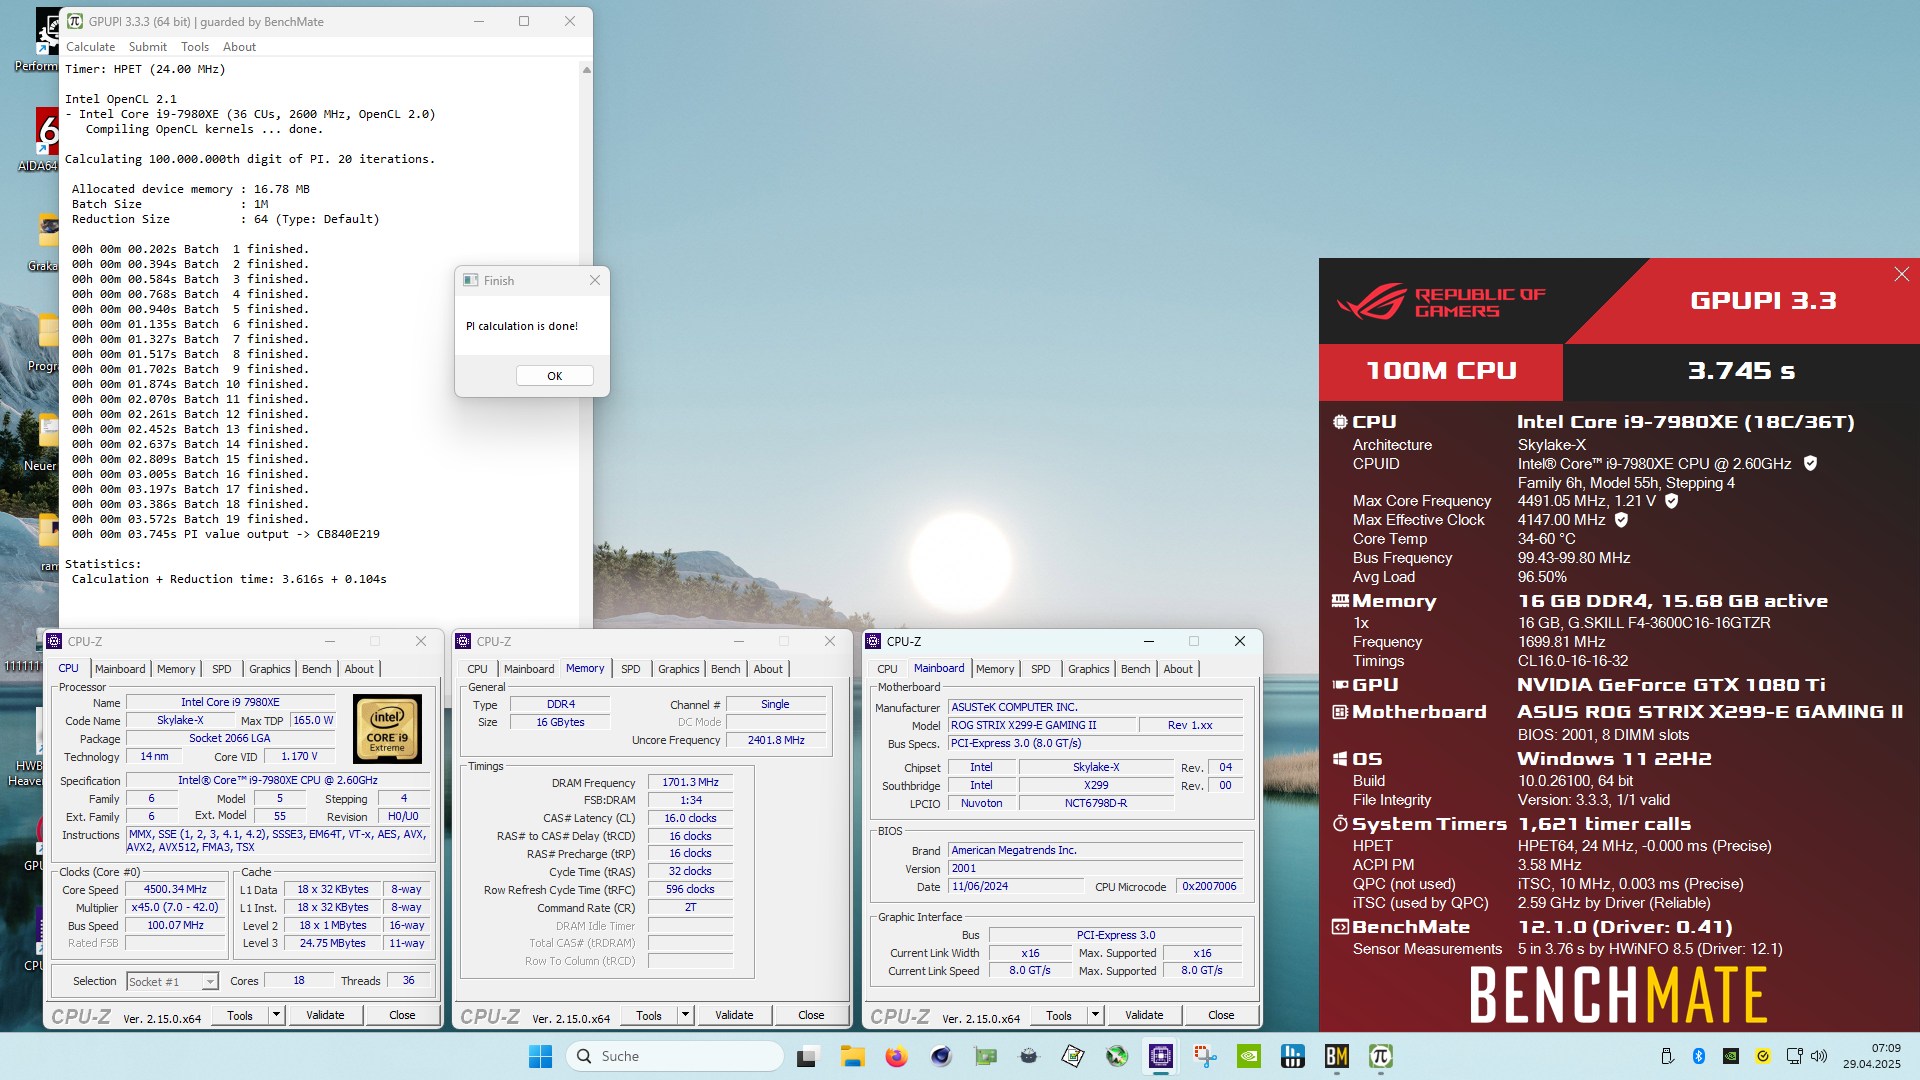Close the BenchMate result overlay

(x=1901, y=274)
